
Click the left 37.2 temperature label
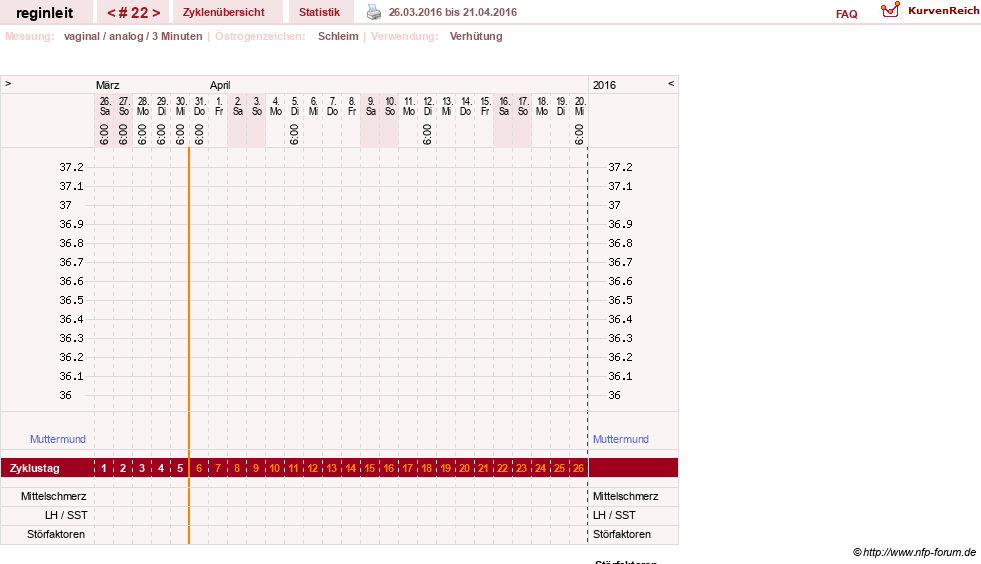pyautogui.click(x=71, y=167)
